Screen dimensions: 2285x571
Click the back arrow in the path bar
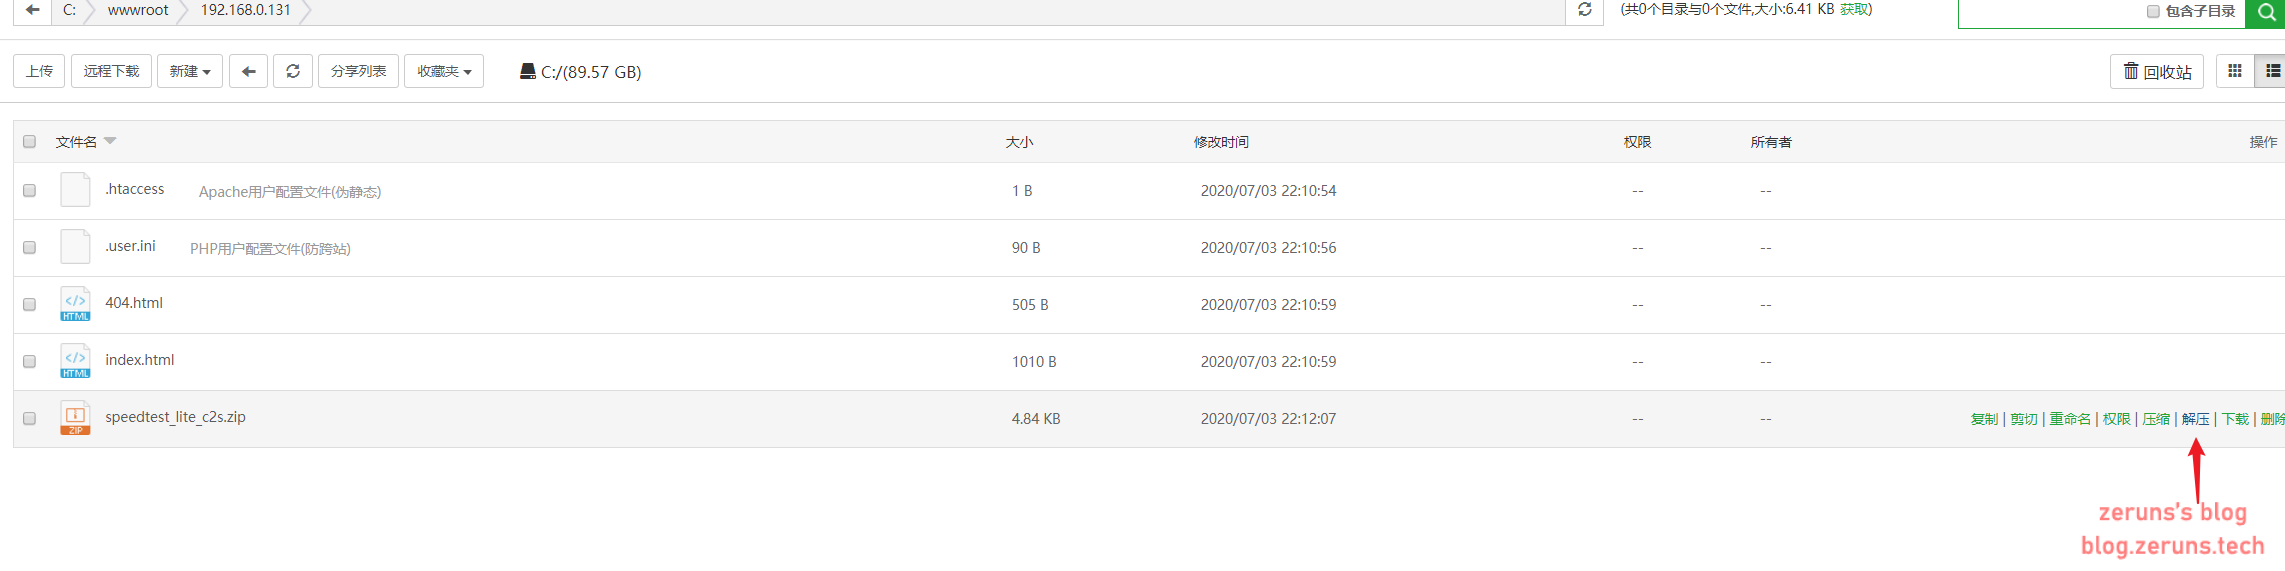pos(32,10)
